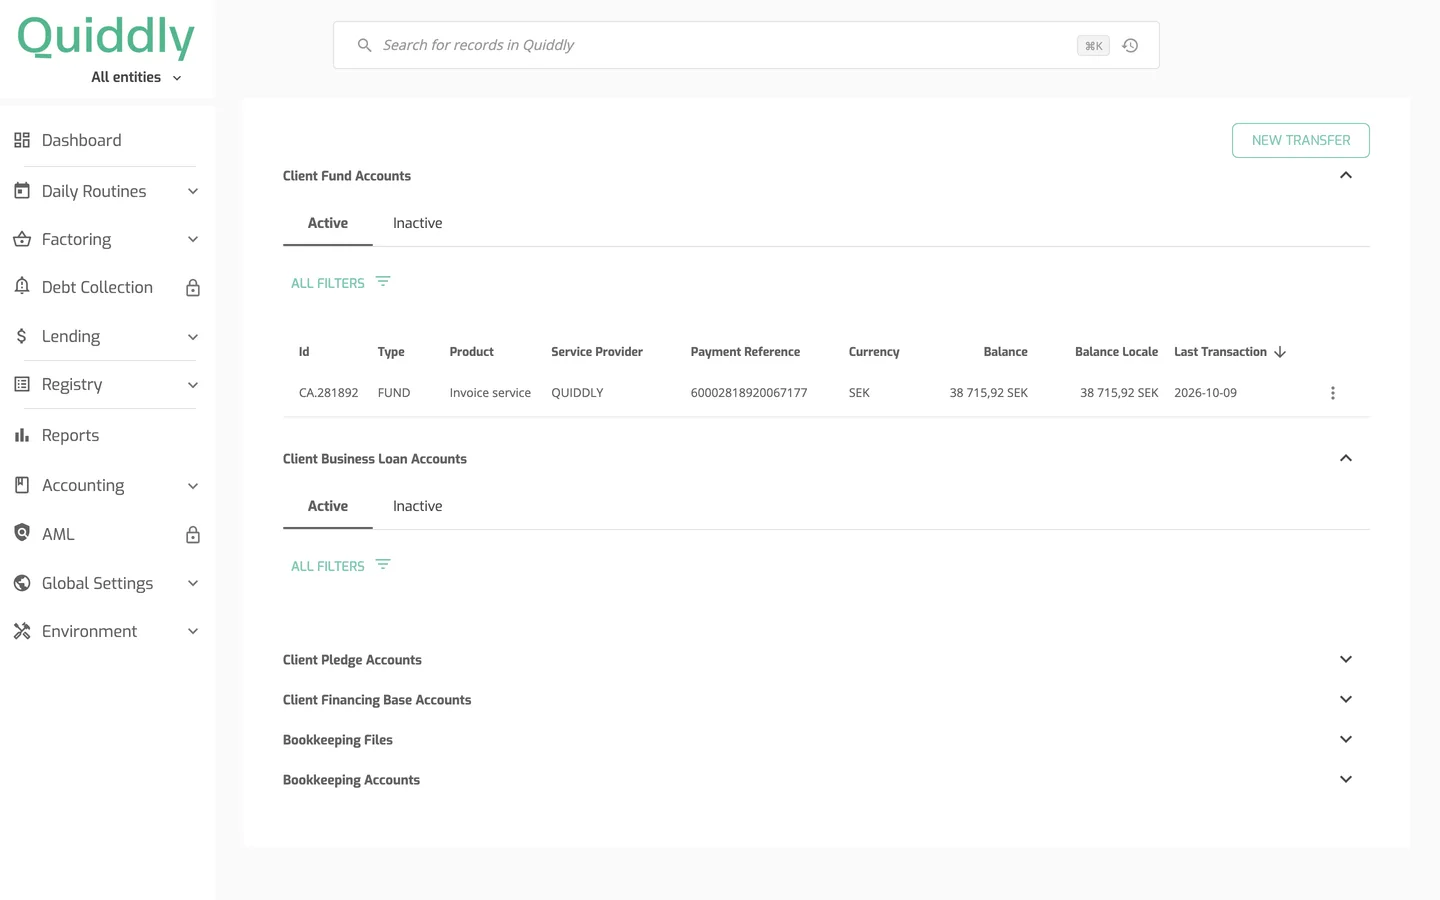Click the Accounting book icon
1440x900 pixels.
[x=22, y=485]
